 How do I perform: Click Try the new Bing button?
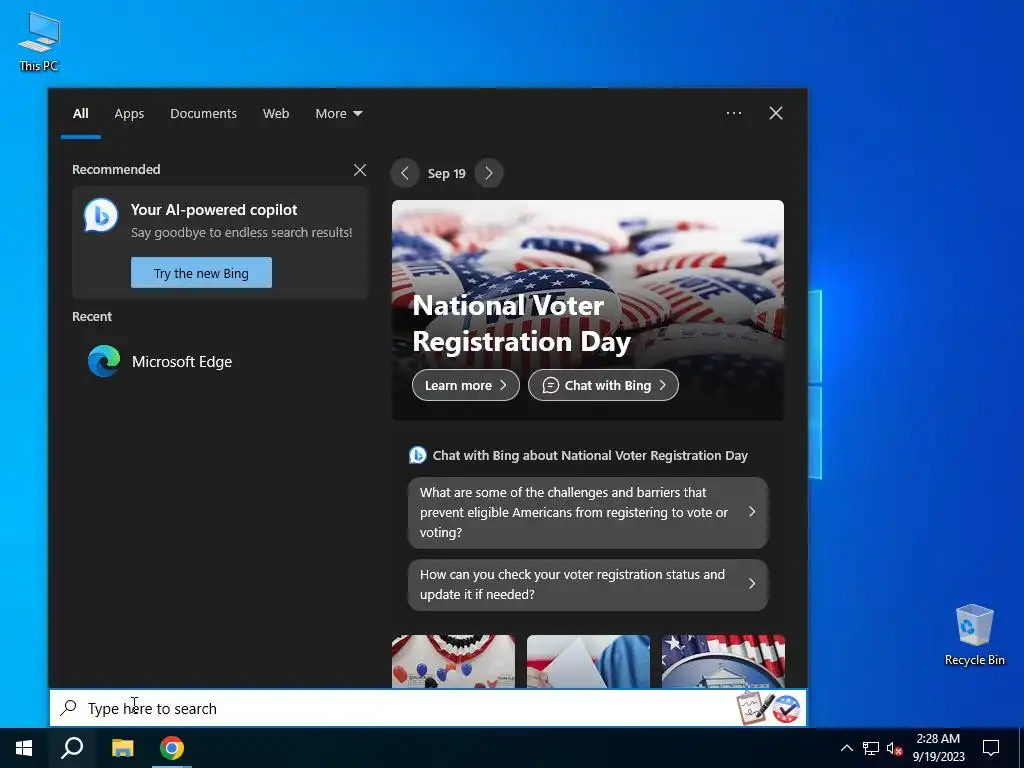click(x=201, y=273)
